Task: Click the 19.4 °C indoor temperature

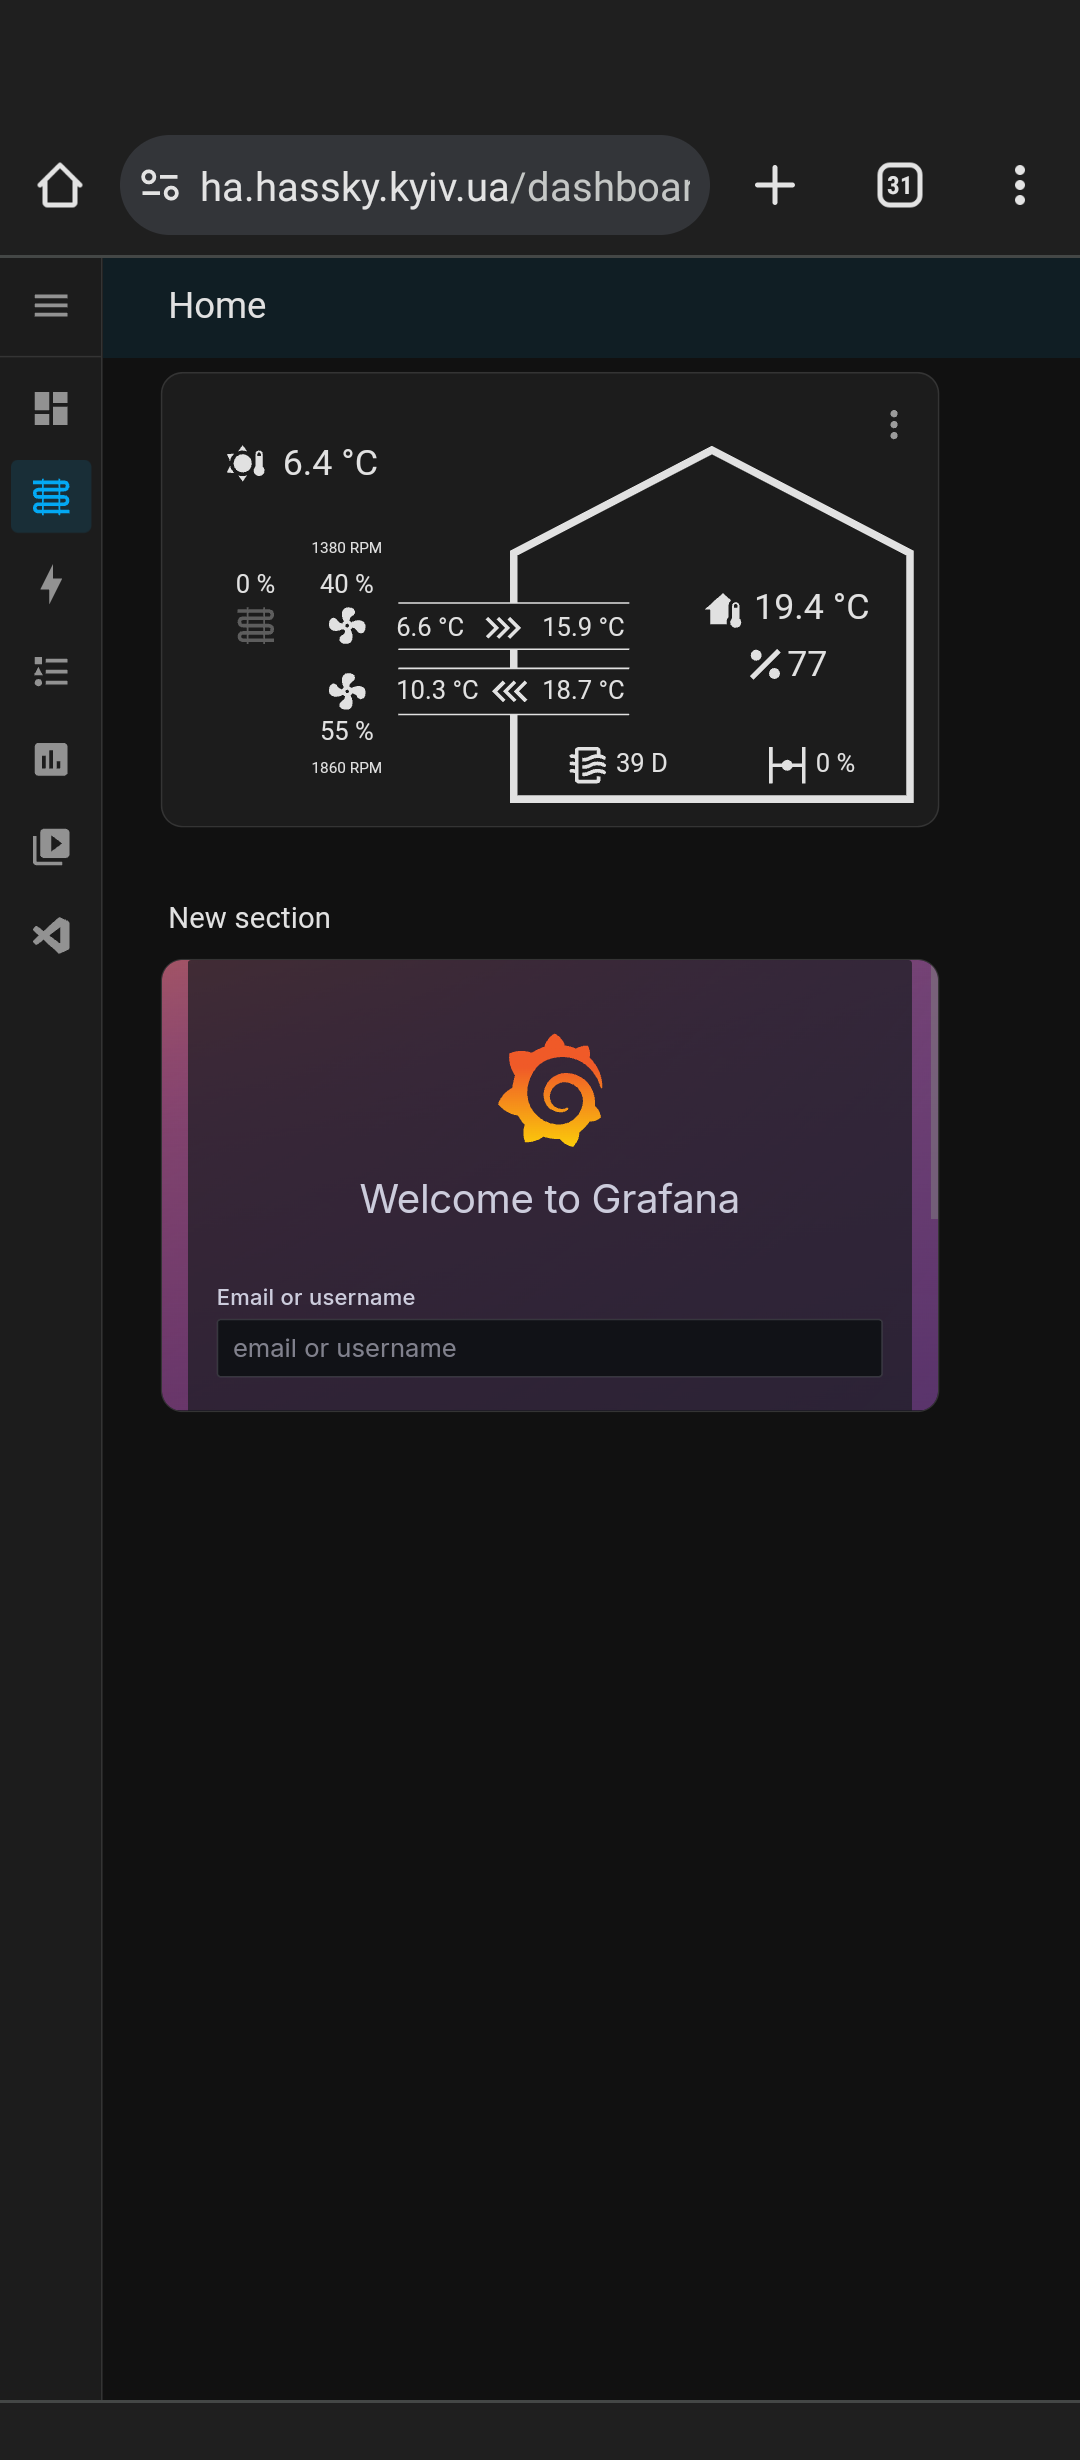Action: [x=812, y=607]
